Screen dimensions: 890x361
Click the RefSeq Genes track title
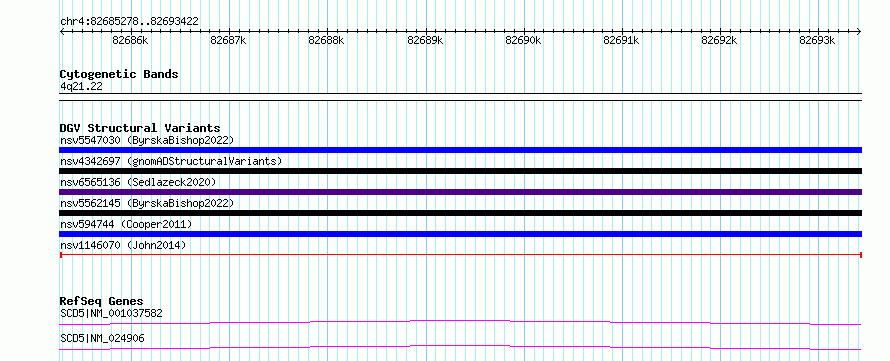(102, 301)
